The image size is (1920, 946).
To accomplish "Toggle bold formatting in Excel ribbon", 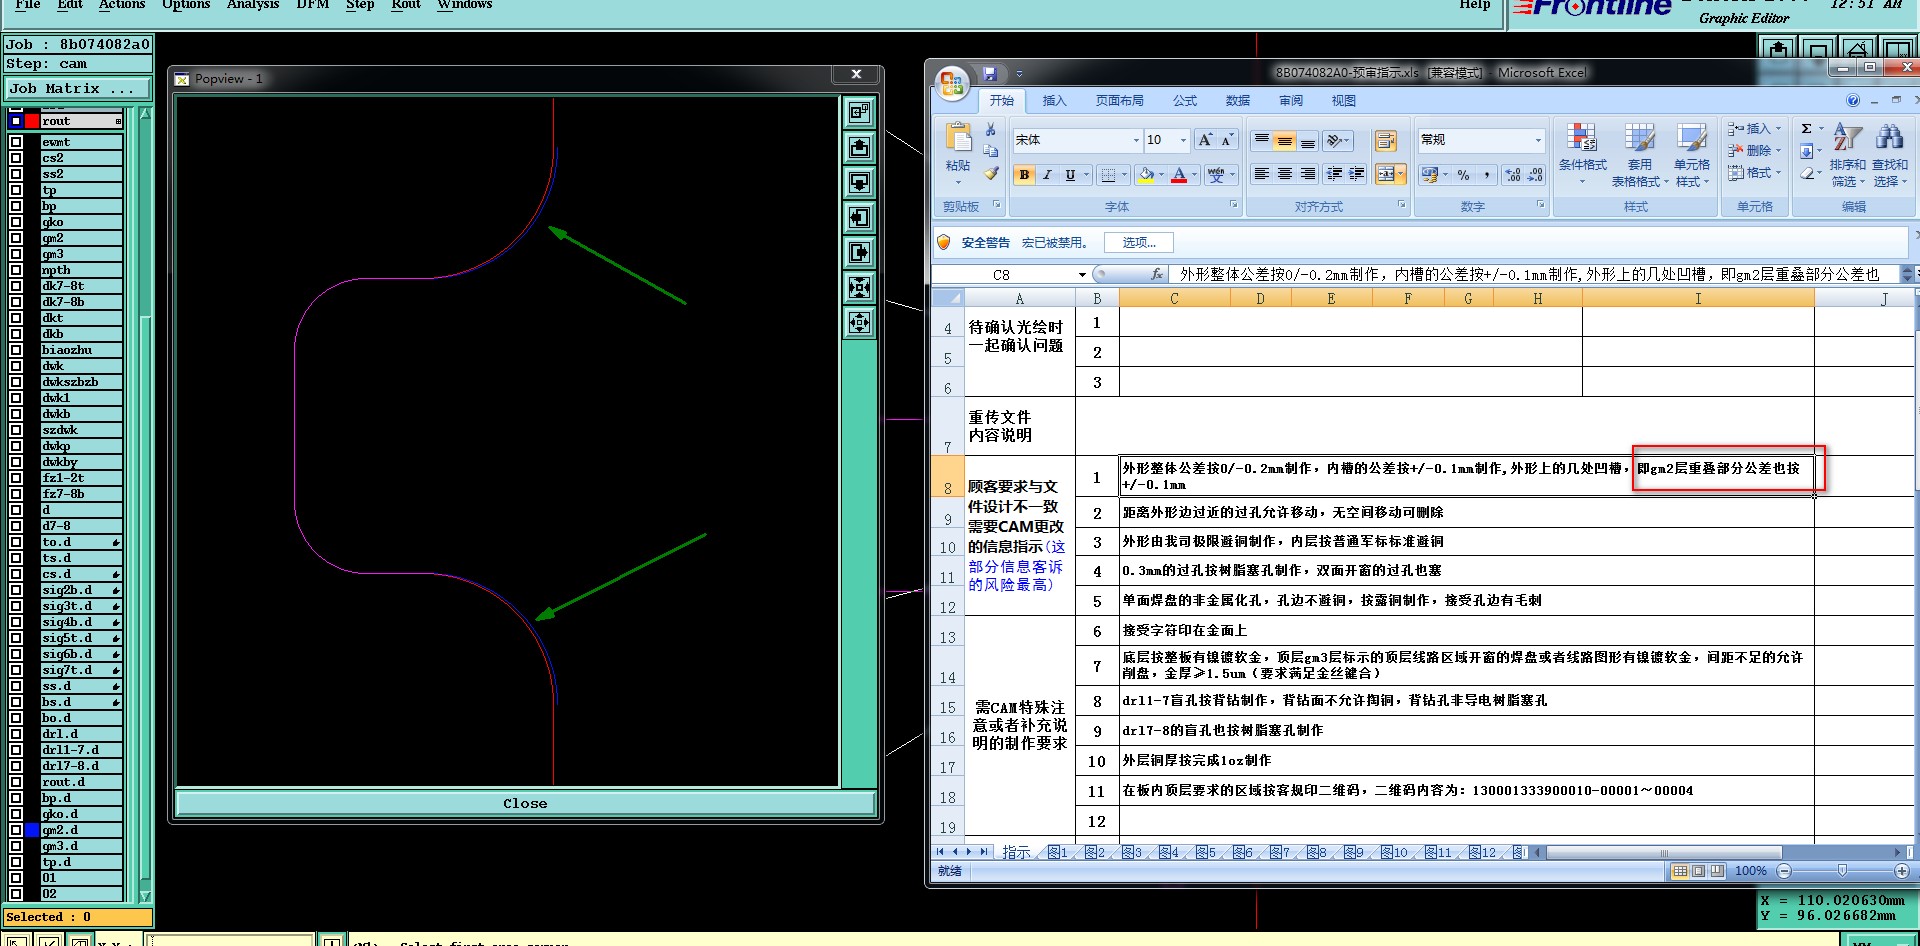I will tap(1024, 175).
